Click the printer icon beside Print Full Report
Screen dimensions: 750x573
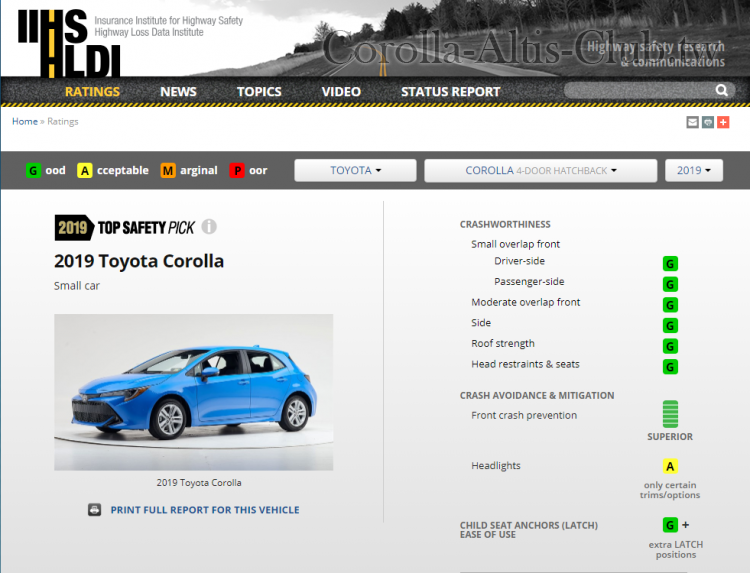click(95, 510)
